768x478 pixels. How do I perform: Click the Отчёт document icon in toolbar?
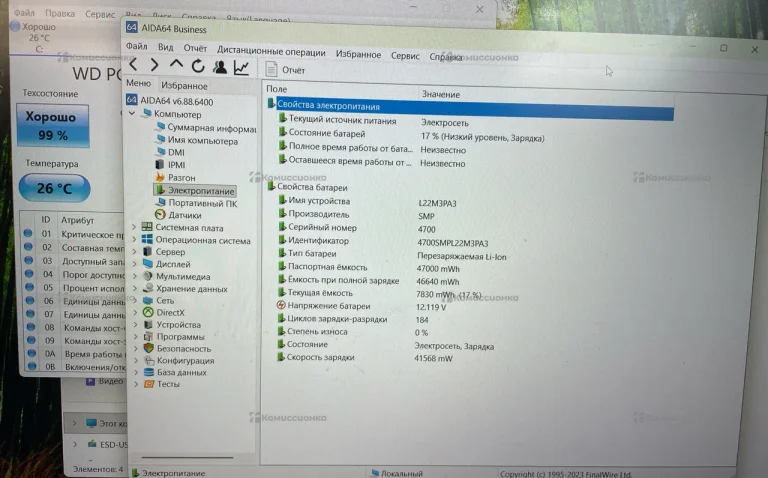(x=271, y=69)
